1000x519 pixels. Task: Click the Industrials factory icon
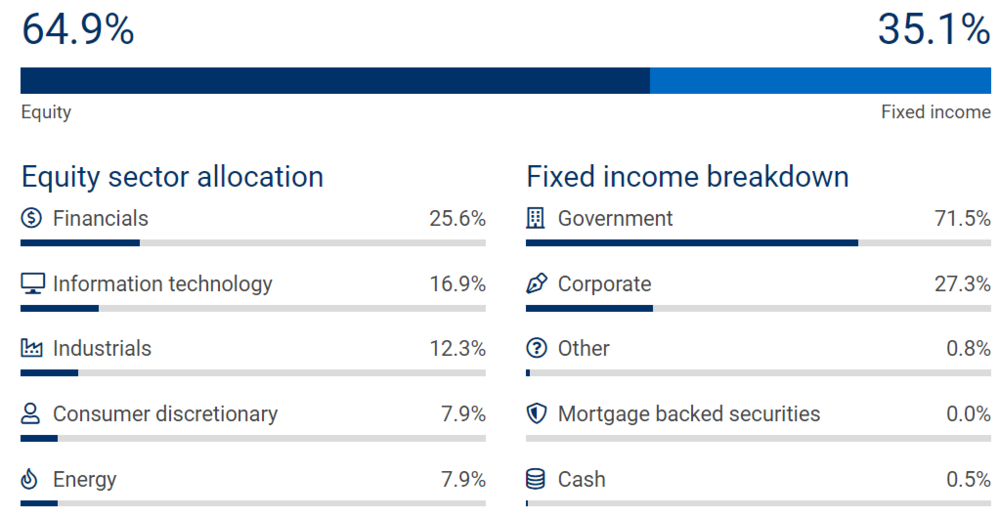[31, 348]
